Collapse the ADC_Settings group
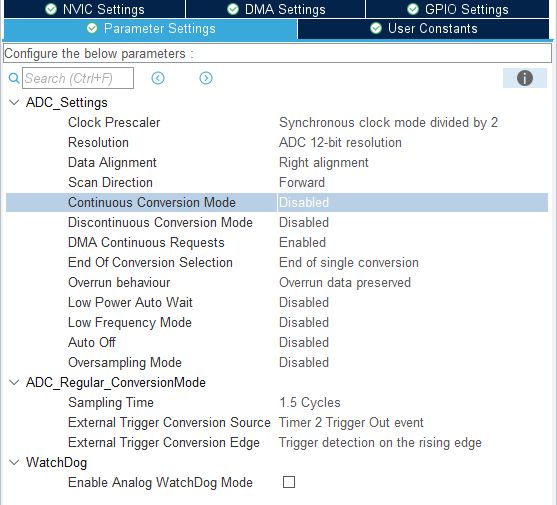 [14, 103]
